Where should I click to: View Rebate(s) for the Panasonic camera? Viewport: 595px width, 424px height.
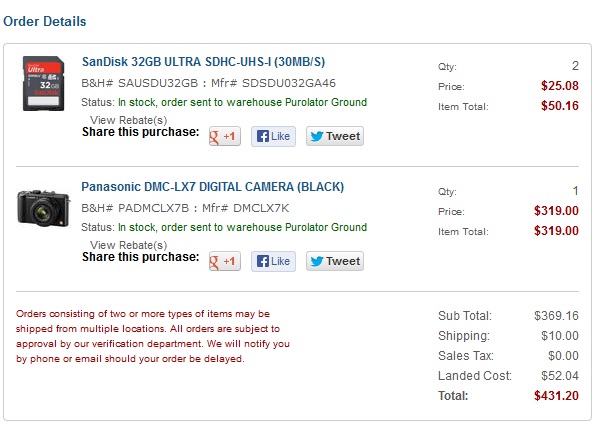[x=128, y=245]
